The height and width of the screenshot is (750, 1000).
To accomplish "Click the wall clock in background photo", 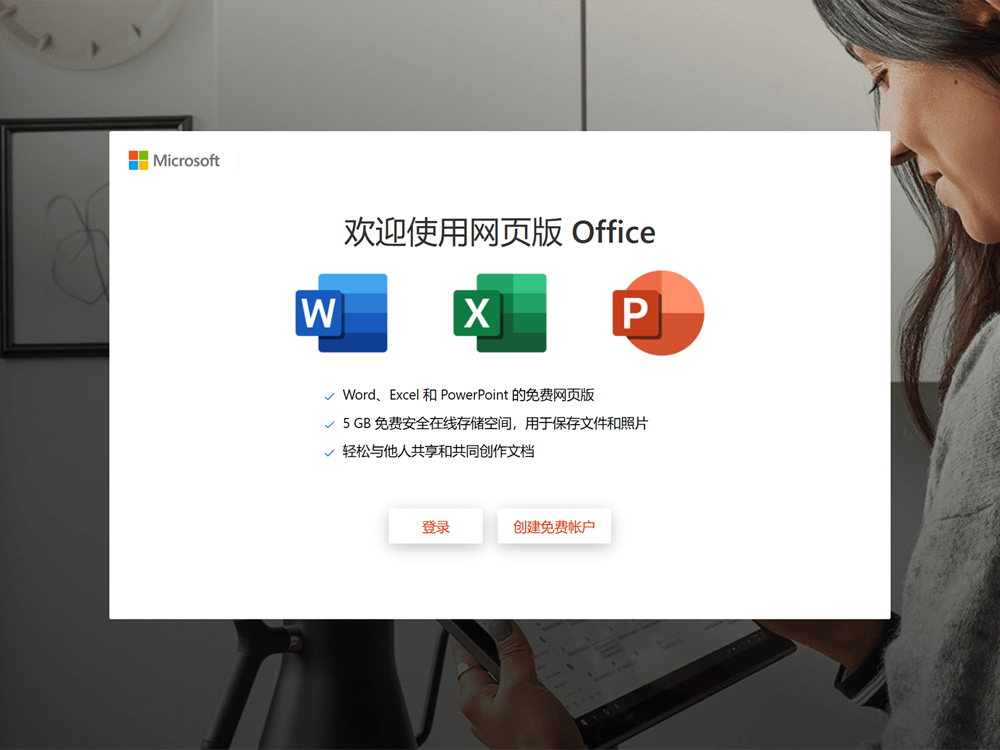I will pos(89,31).
